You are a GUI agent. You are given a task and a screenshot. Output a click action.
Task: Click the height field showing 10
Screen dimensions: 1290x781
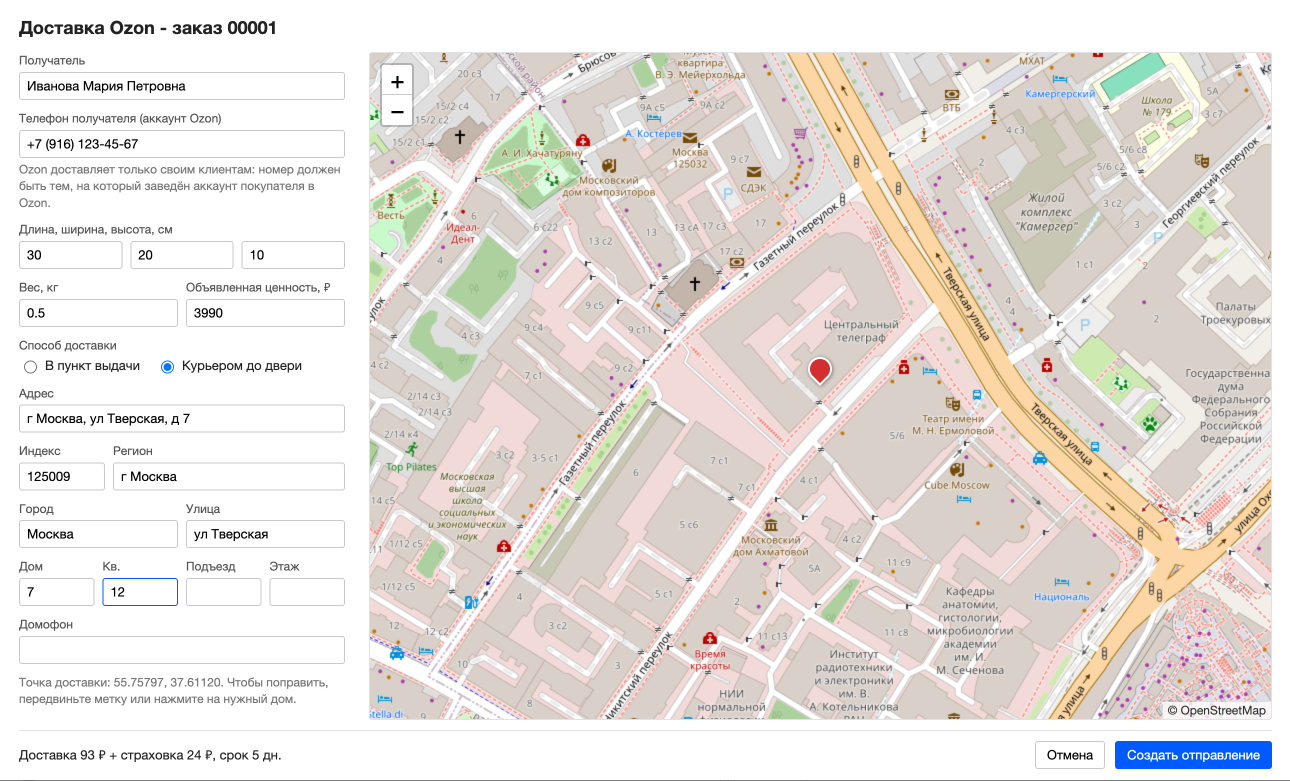pyautogui.click(x=293, y=255)
